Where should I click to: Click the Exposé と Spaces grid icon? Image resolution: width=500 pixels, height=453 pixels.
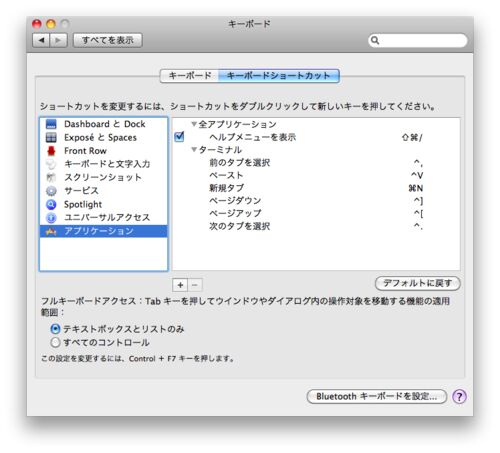(51, 137)
